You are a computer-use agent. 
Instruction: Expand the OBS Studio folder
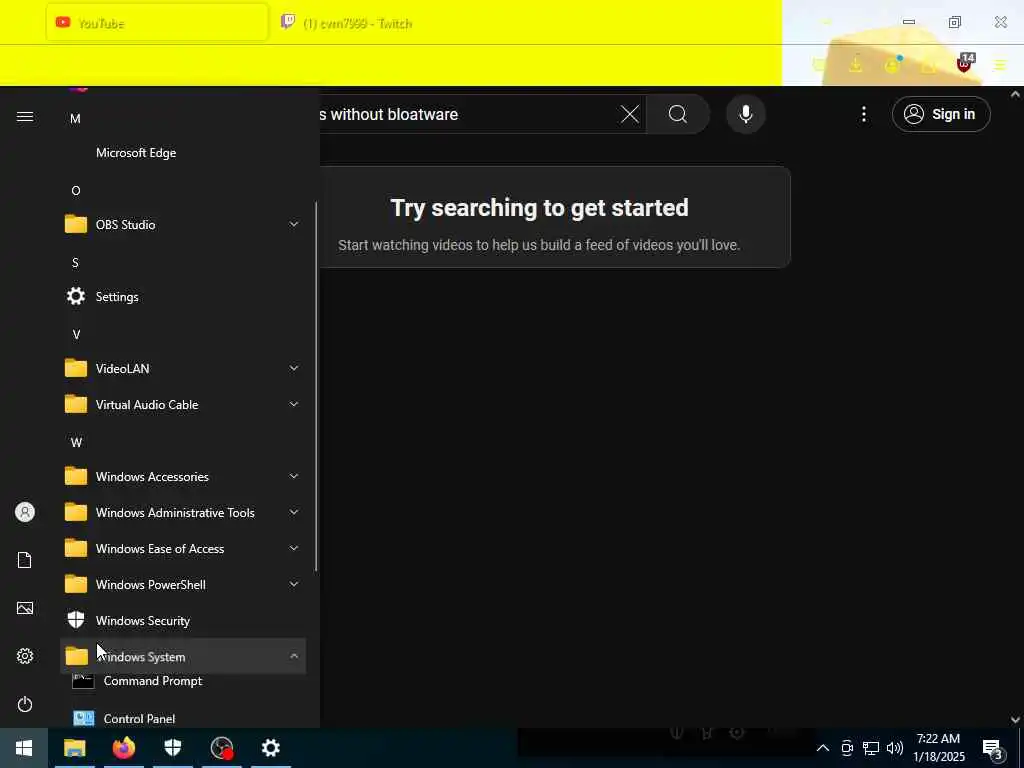point(183,225)
